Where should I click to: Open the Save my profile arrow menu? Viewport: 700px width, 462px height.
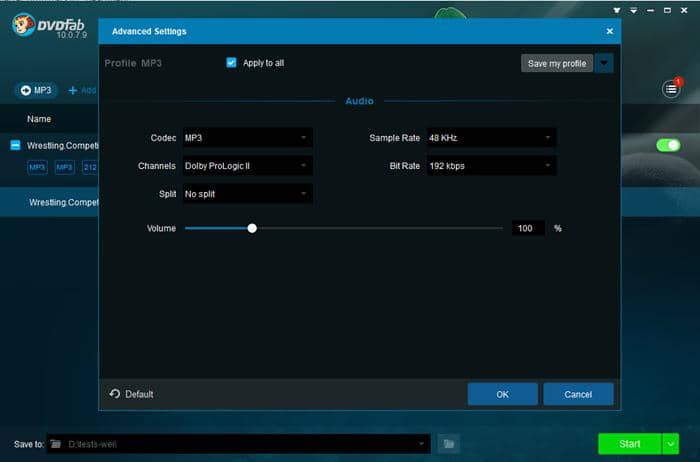pos(604,63)
